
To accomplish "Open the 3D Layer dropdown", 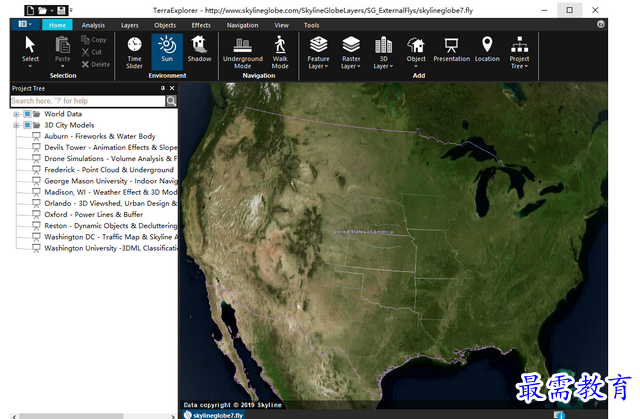I will (383, 52).
